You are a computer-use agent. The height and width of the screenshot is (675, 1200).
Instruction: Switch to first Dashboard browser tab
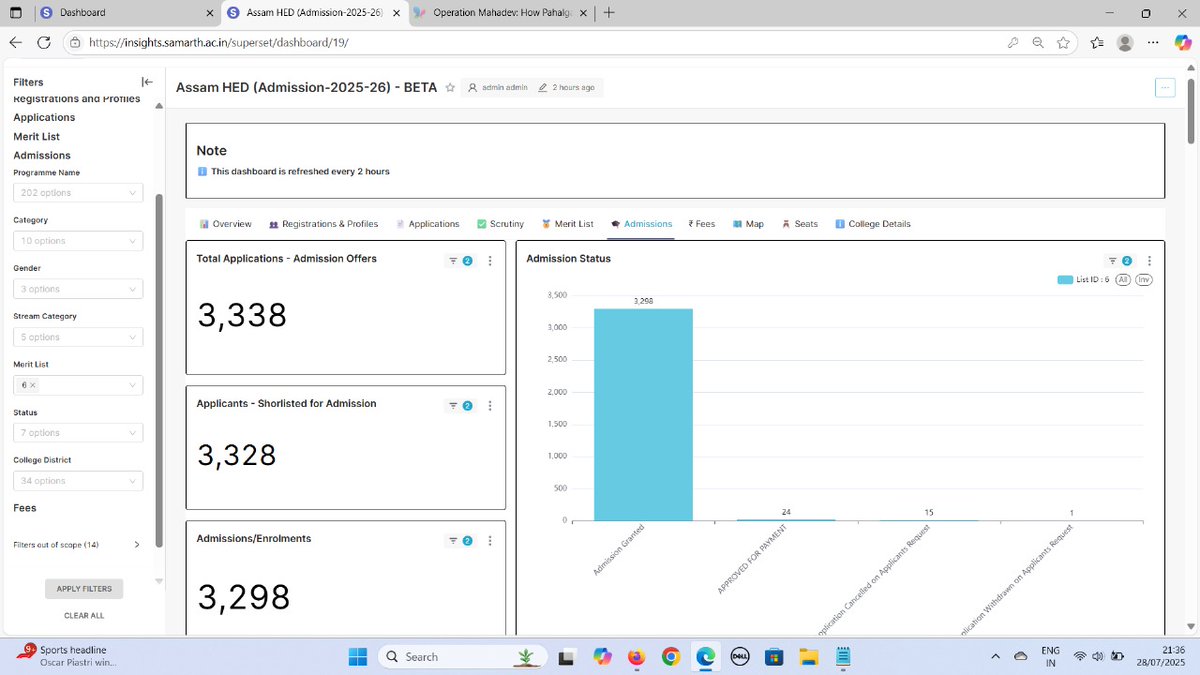pos(125,13)
